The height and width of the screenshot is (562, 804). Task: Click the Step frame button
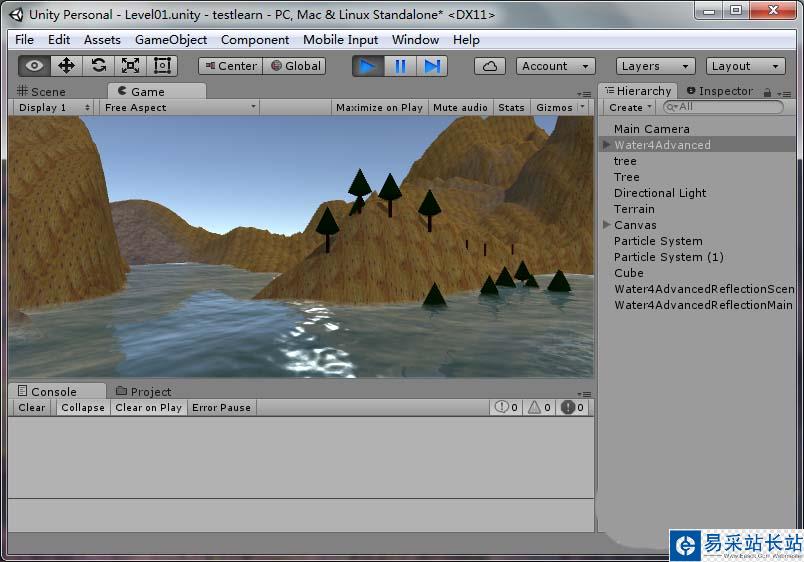tap(432, 66)
